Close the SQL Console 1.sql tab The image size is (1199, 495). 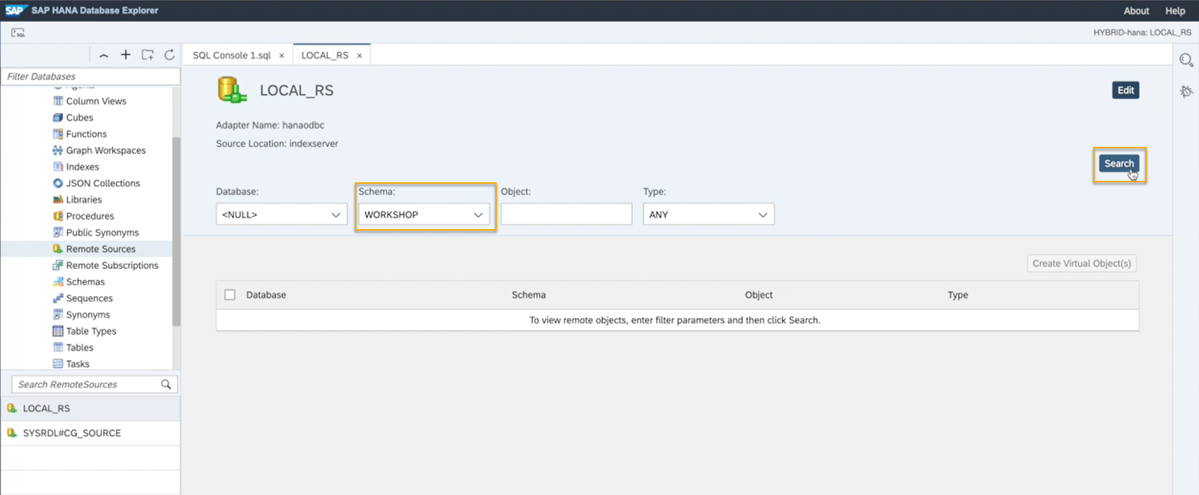[281, 56]
